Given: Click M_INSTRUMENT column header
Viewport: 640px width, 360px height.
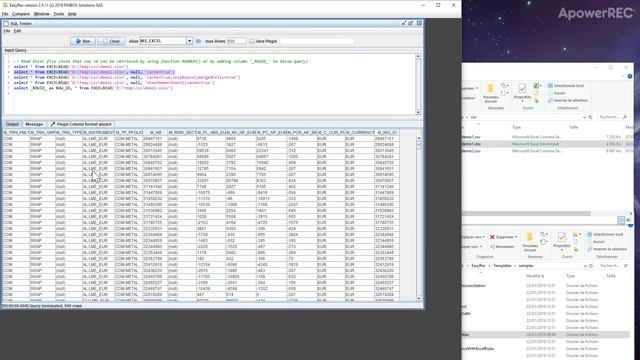Looking at the screenshot, I should pyautogui.click(x=98, y=133).
